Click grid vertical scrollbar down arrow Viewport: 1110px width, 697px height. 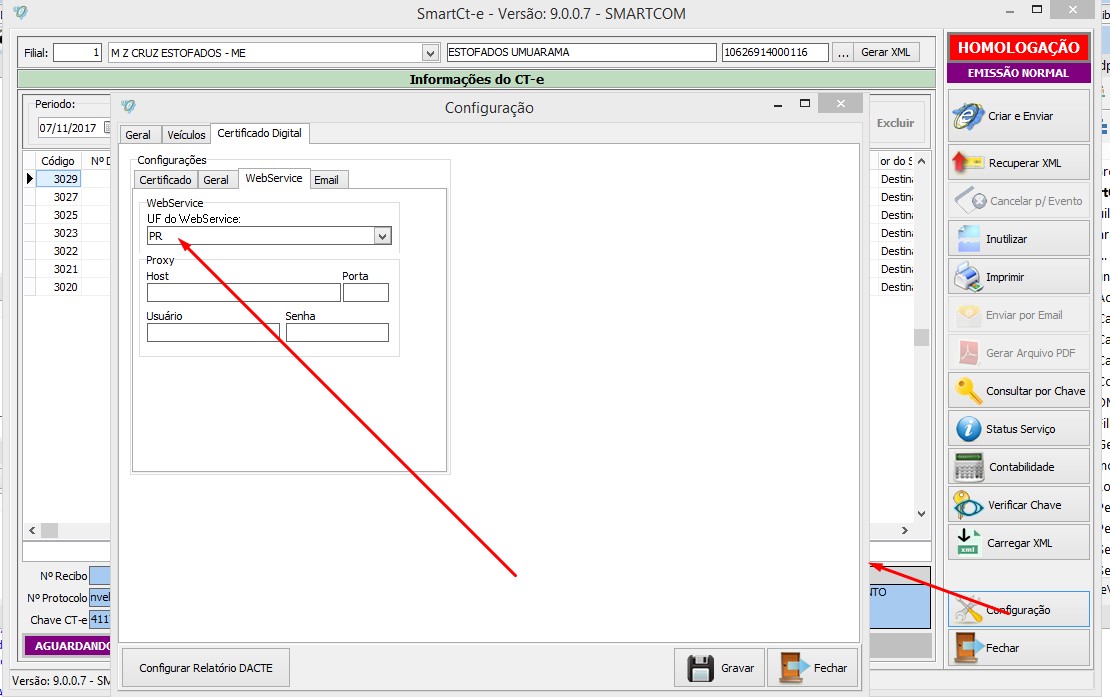(x=921, y=514)
